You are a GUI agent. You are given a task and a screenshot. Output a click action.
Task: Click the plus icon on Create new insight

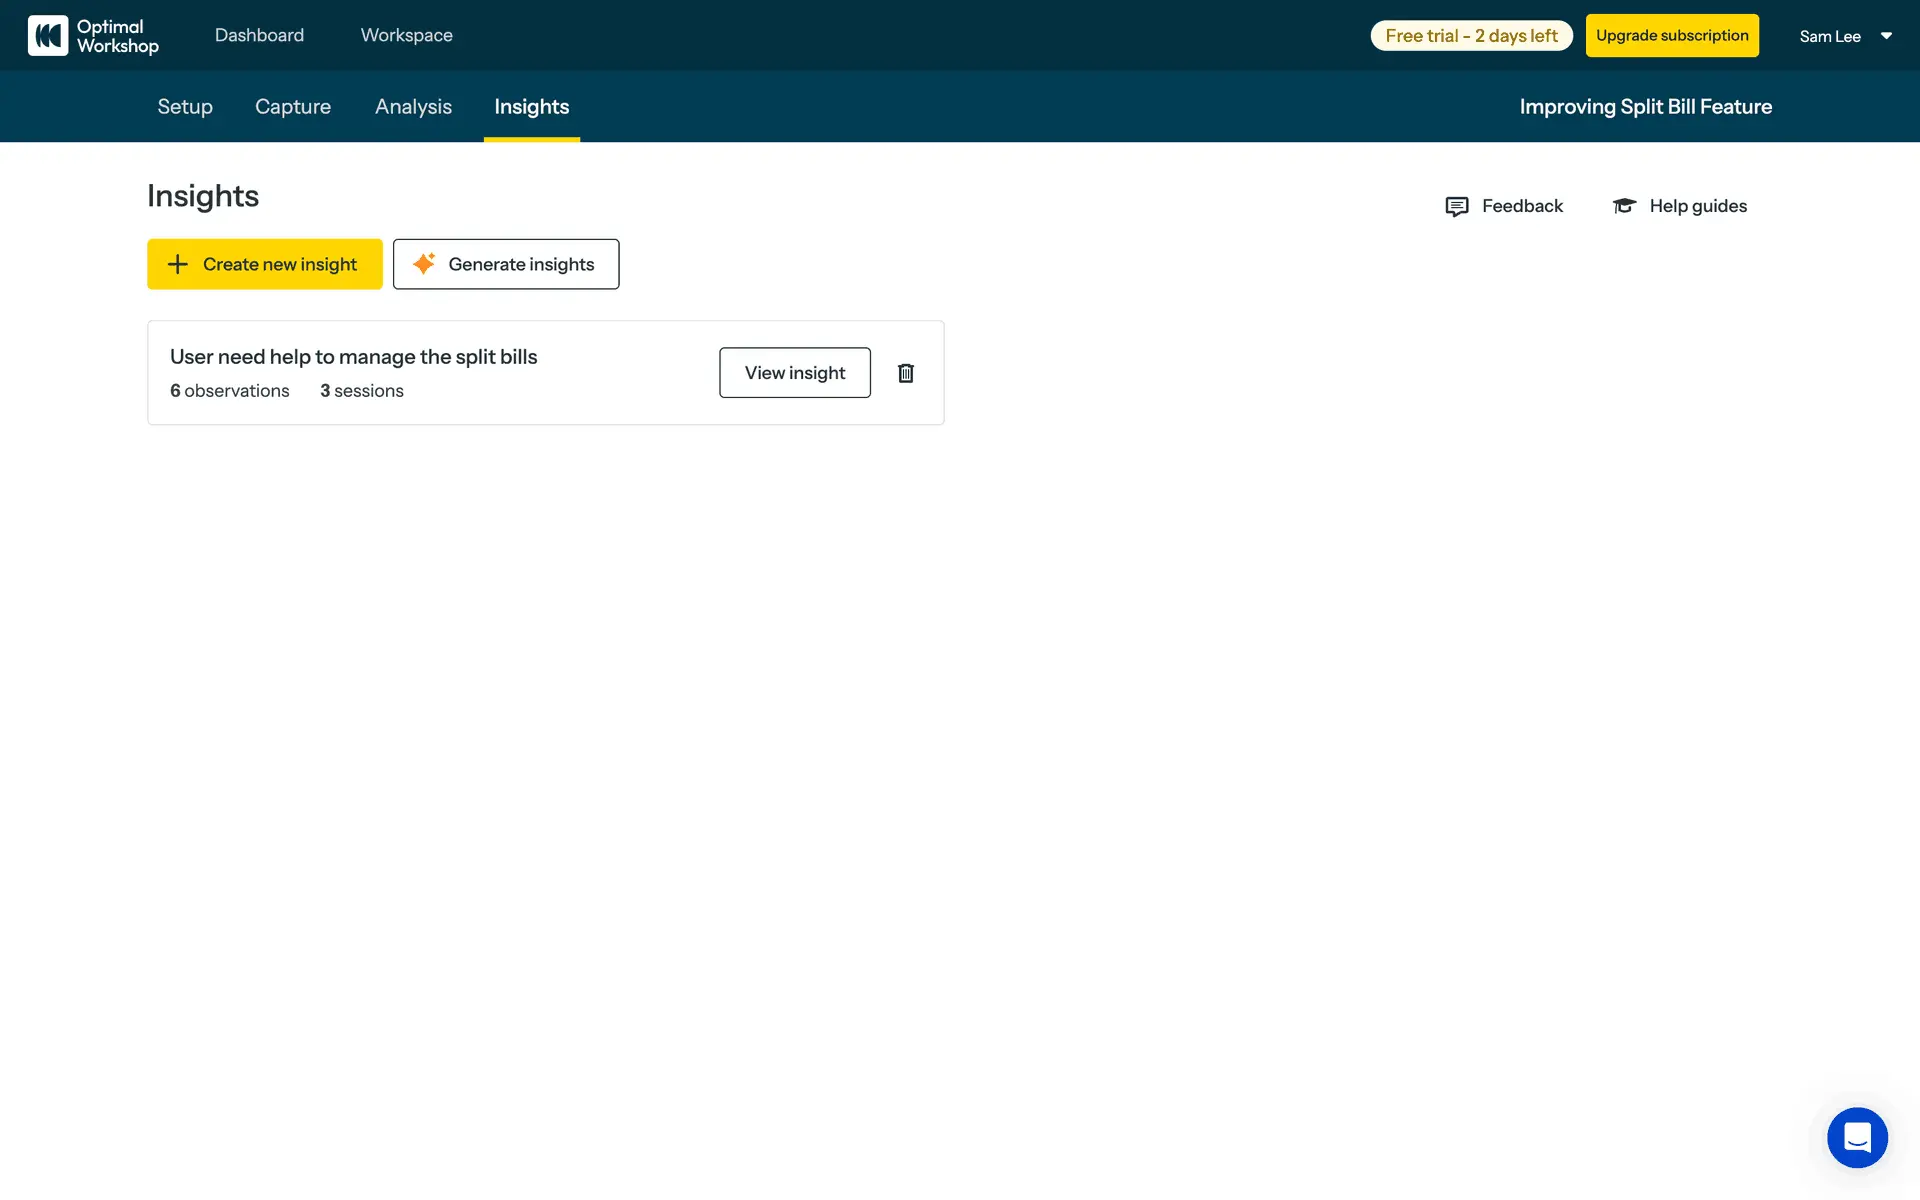pos(178,264)
